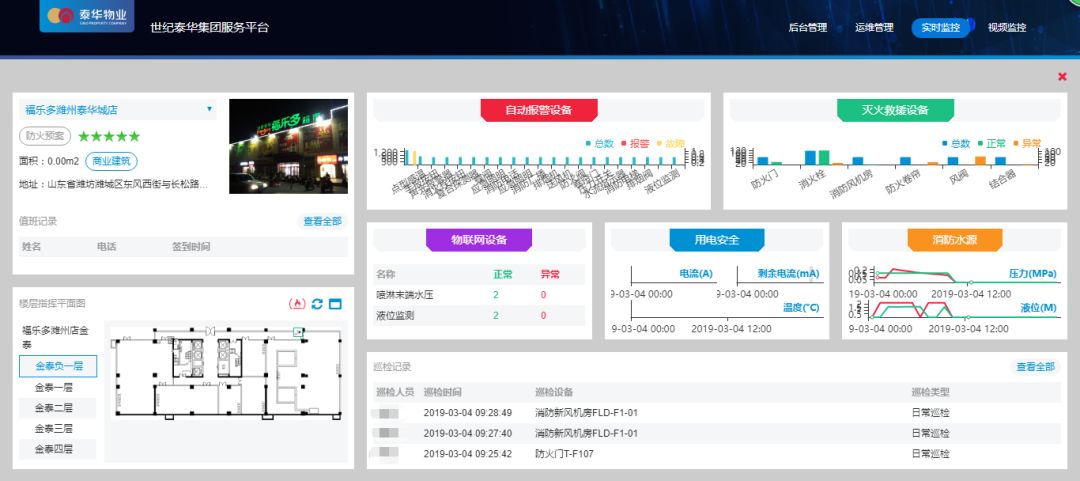Screen dimensions: 1080x481
Task: Click the 泰华物业 logo
Action: click(86, 16)
